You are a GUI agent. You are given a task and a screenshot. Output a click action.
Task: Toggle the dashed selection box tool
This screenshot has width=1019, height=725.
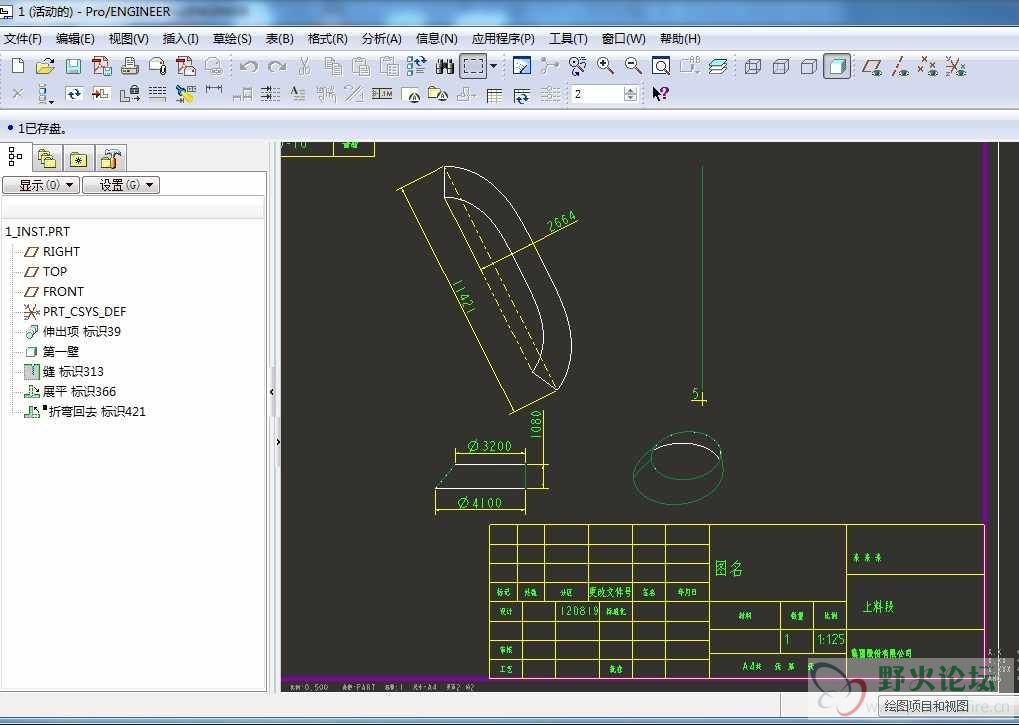473,66
